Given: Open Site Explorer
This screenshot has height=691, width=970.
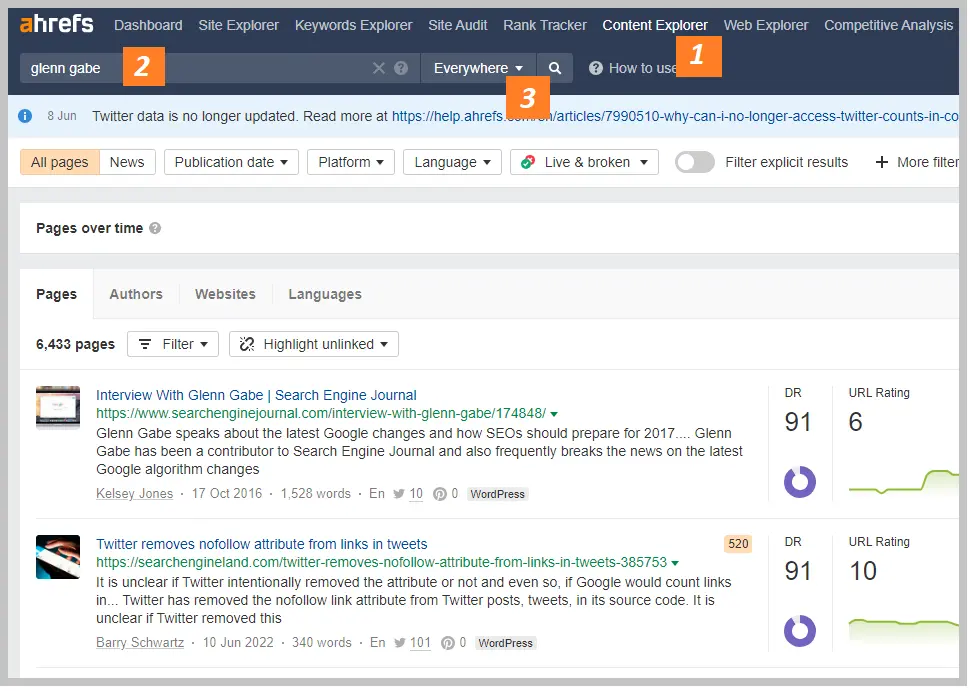Looking at the screenshot, I should (238, 25).
